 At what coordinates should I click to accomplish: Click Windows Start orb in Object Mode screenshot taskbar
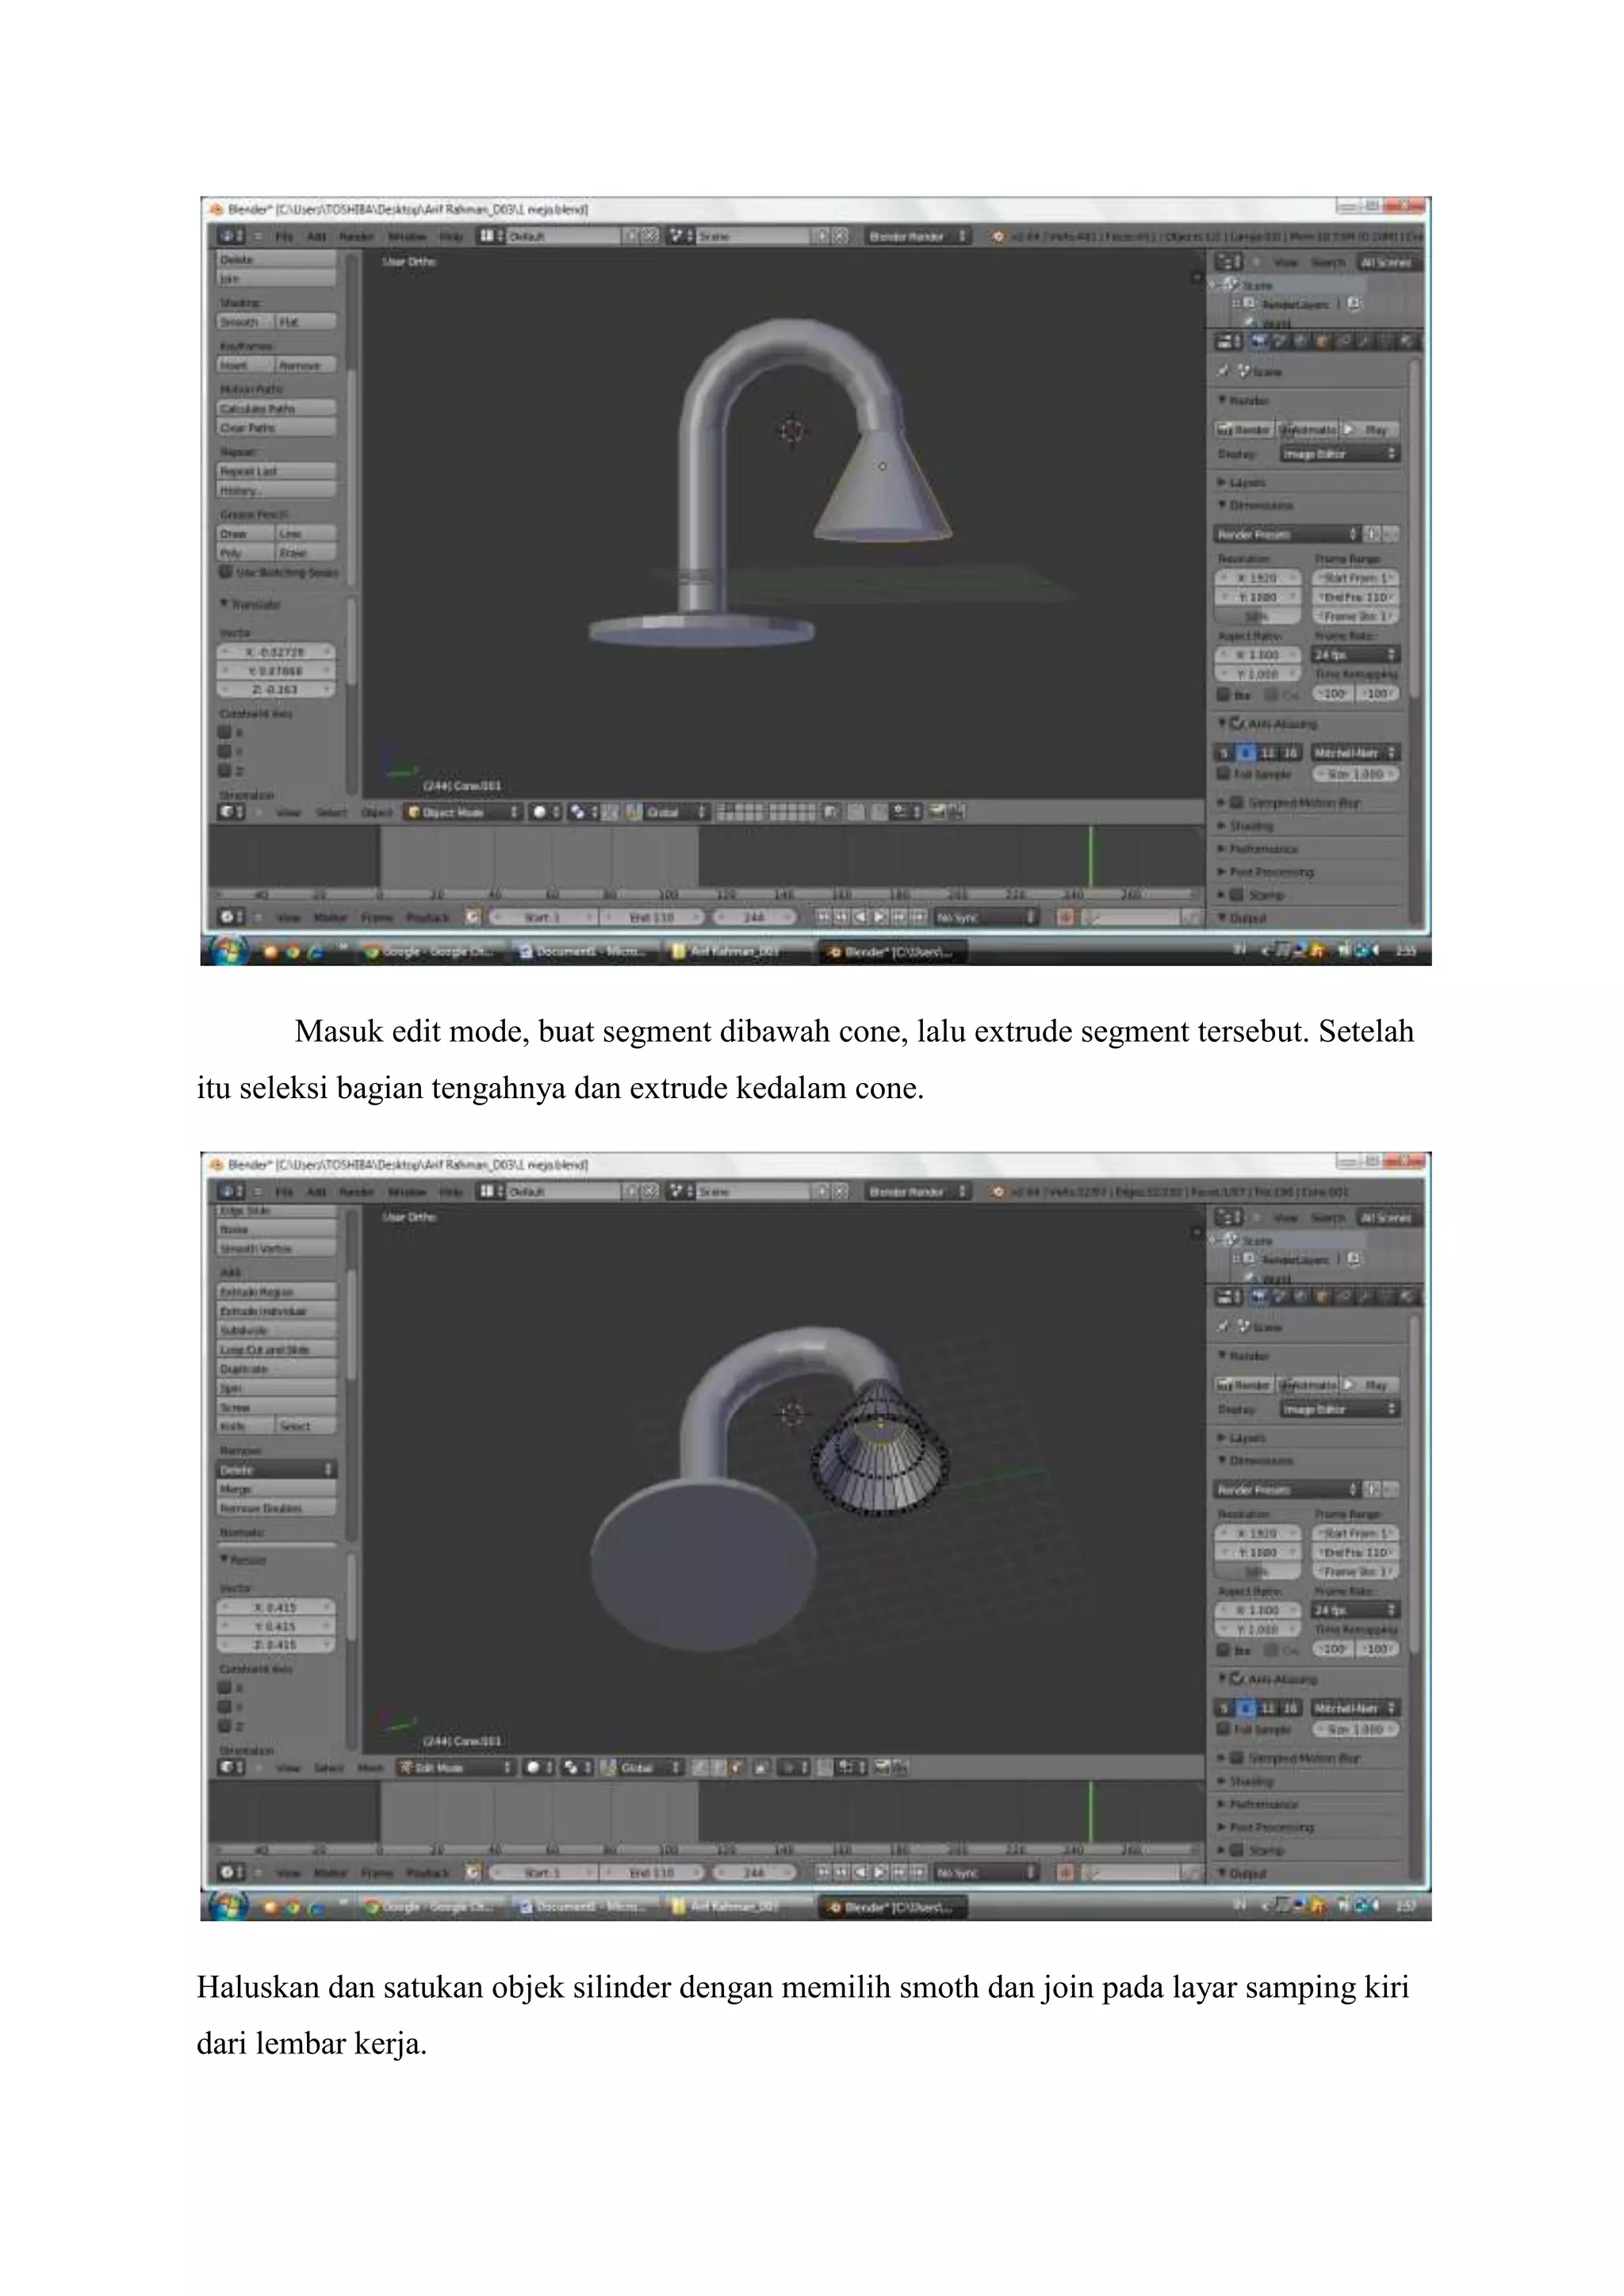click(x=228, y=950)
